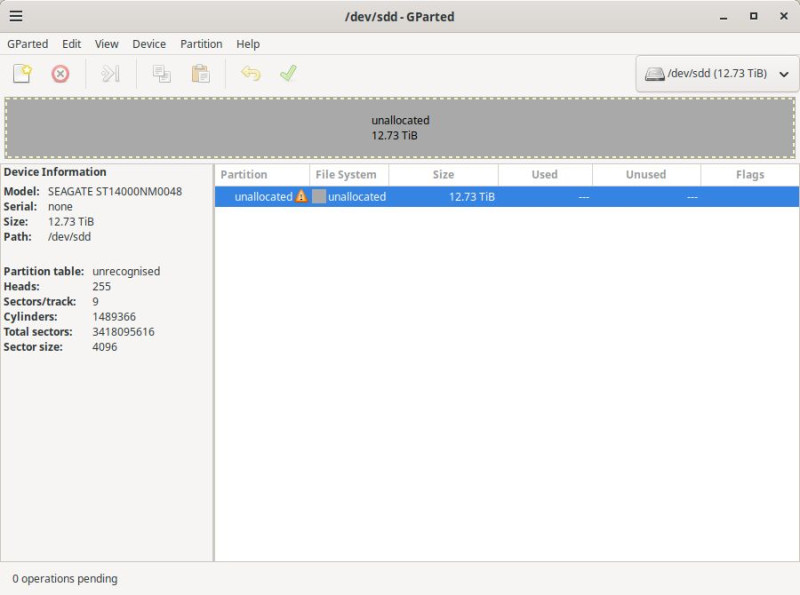This screenshot has height=595, width=800.
Task: Select the unallocated 12.73 TiB graphical block
Action: [400, 128]
